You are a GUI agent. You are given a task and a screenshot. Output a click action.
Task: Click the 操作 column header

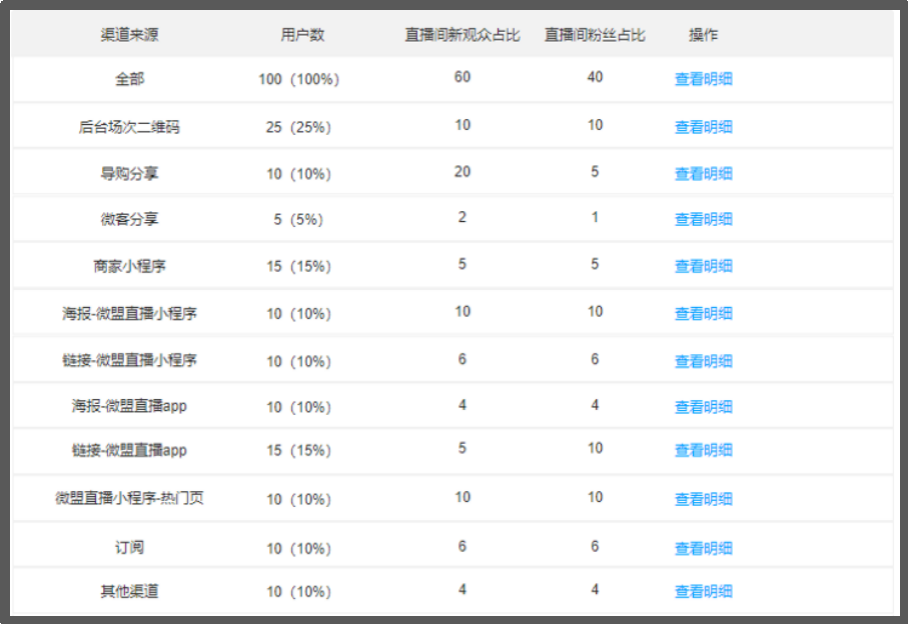tap(703, 35)
